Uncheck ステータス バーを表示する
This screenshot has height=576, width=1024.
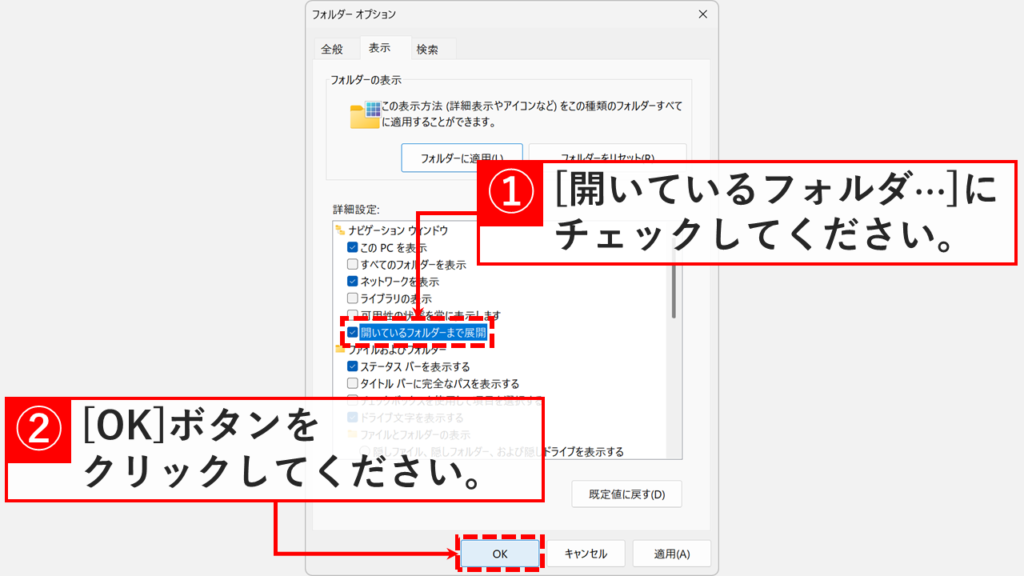352,364
